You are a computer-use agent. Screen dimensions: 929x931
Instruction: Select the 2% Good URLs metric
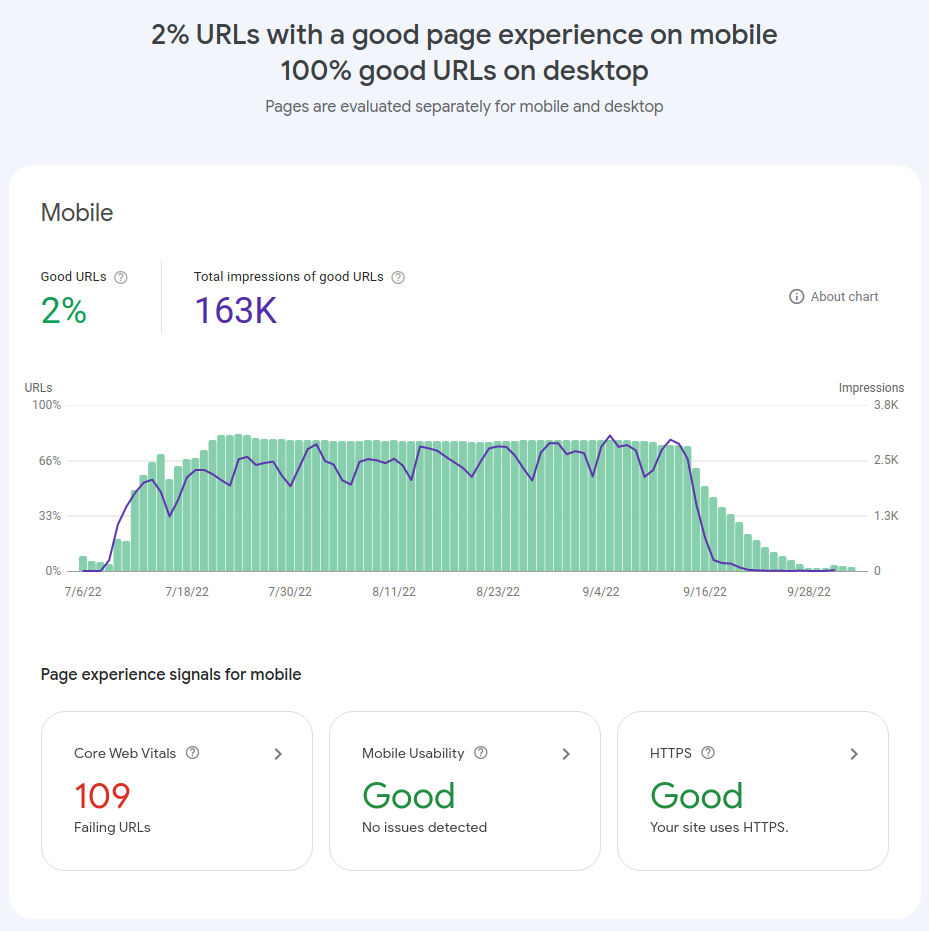point(64,311)
